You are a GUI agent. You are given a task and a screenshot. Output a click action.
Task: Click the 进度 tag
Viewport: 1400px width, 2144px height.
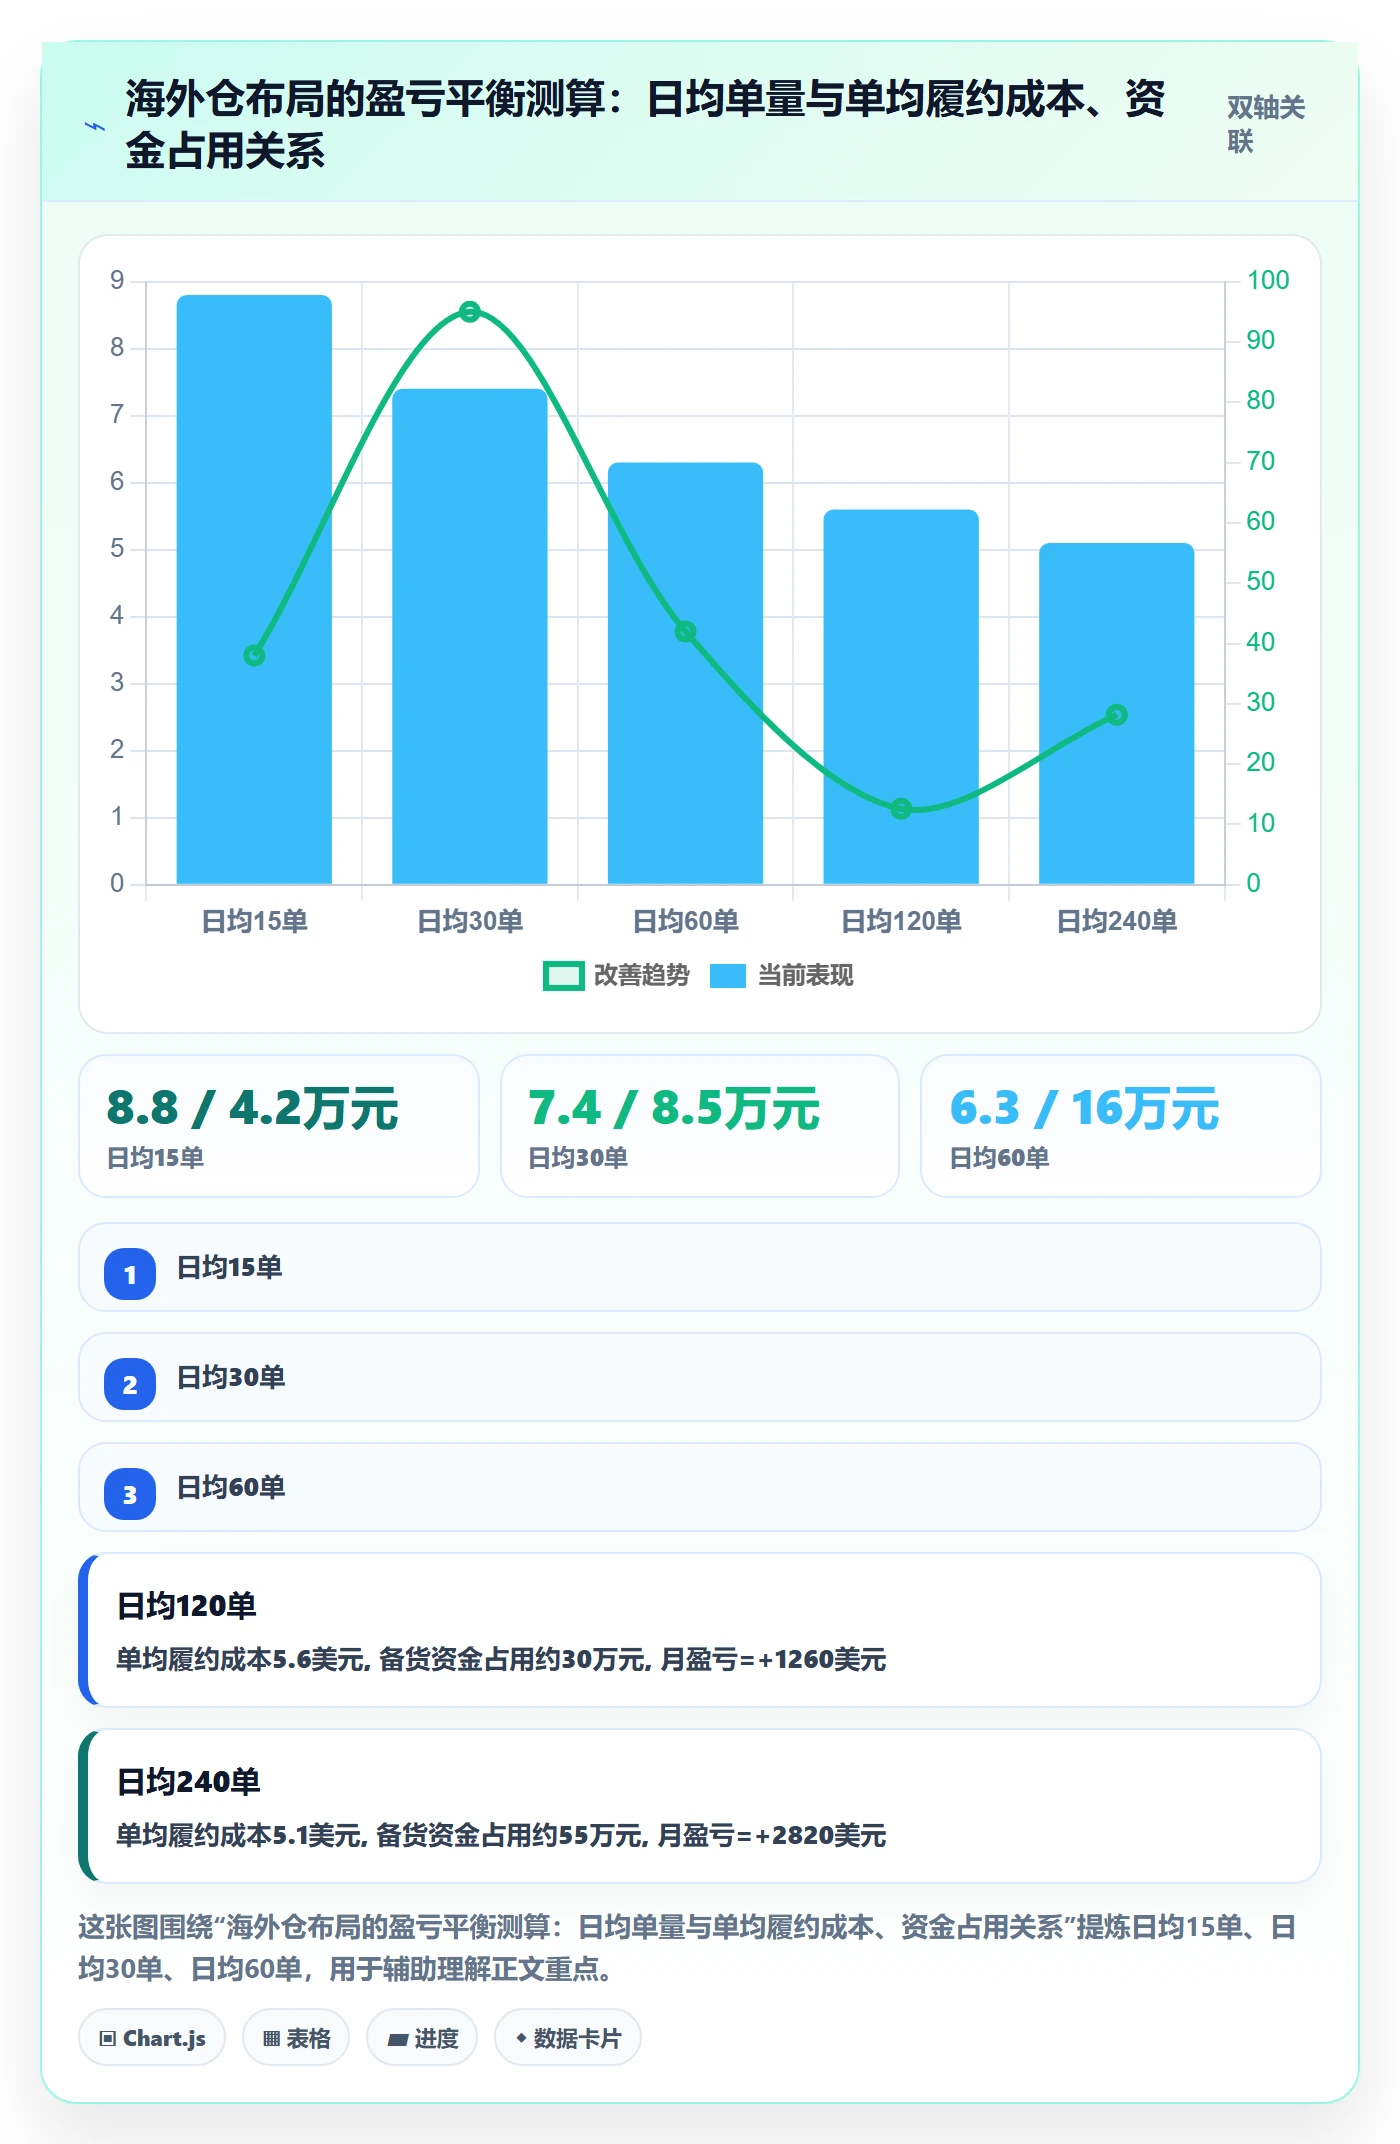point(422,2037)
